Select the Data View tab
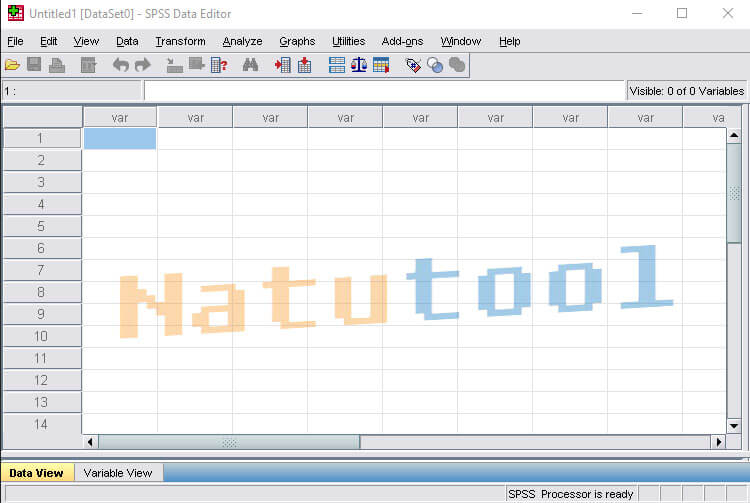Image resolution: width=750 pixels, height=503 pixels. coord(36,473)
